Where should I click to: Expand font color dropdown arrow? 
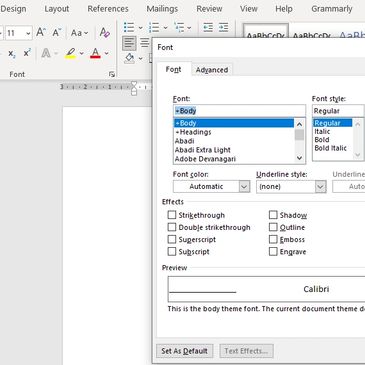pyautogui.click(x=106, y=53)
